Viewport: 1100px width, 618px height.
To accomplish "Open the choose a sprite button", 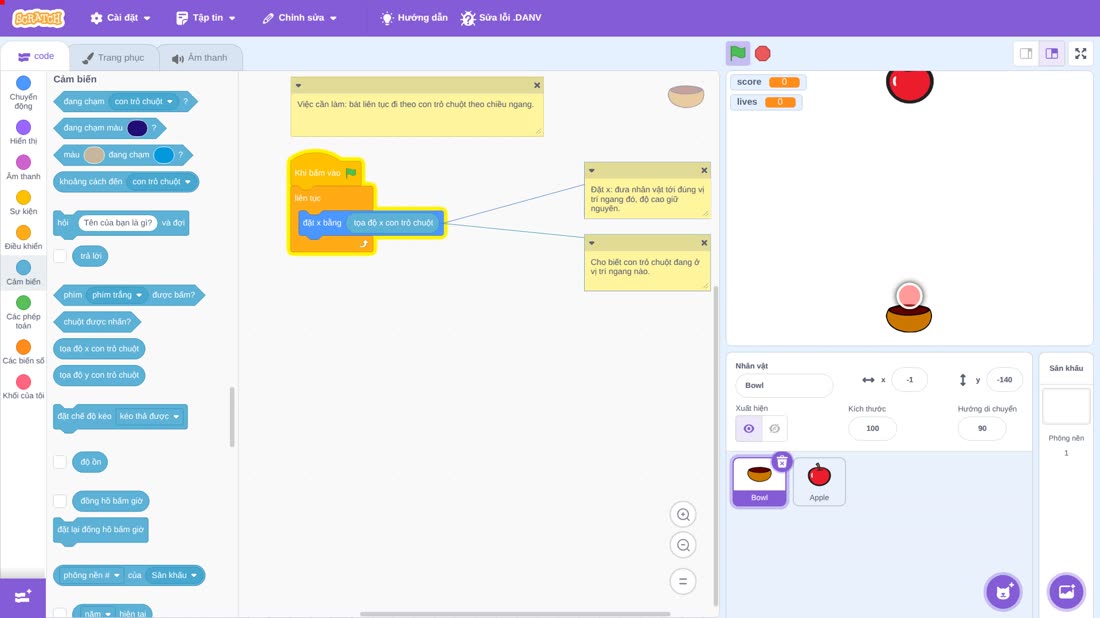I will [1003, 591].
